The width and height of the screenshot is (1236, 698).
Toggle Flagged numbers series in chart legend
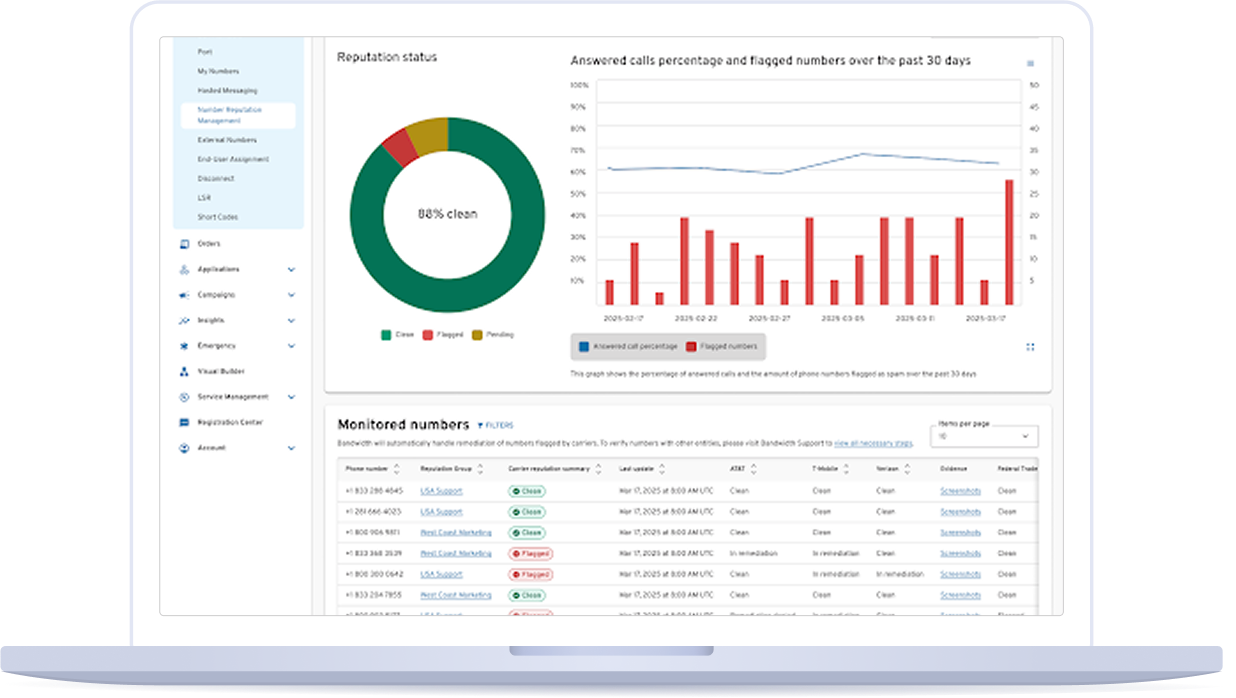tap(721, 346)
